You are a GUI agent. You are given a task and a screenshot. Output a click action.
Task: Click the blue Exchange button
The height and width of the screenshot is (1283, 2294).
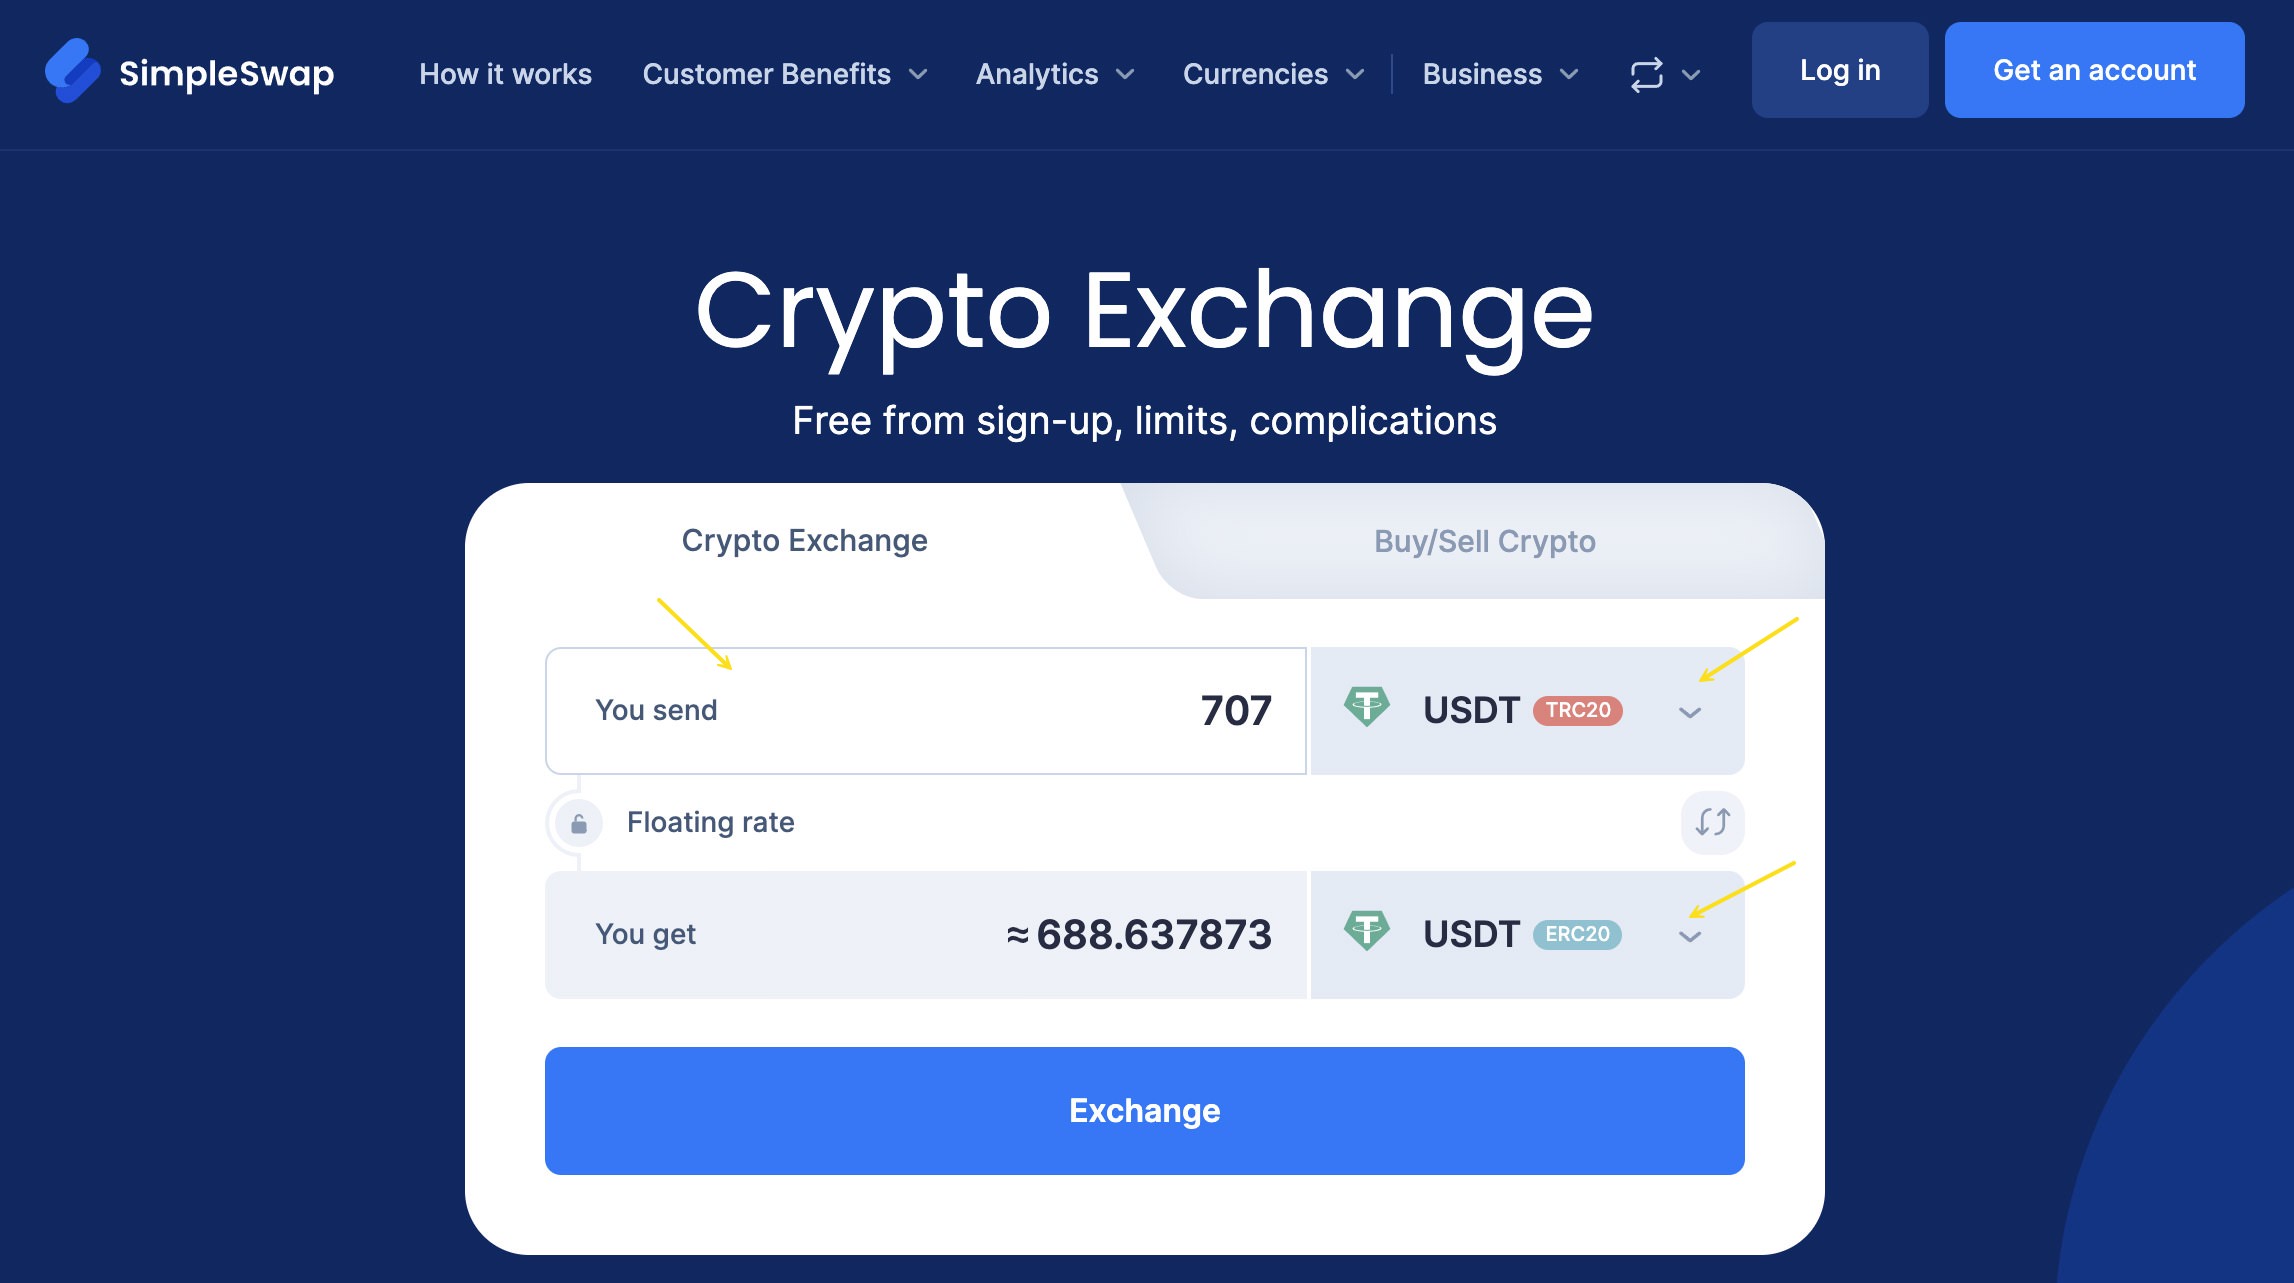tap(1147, 1110)
